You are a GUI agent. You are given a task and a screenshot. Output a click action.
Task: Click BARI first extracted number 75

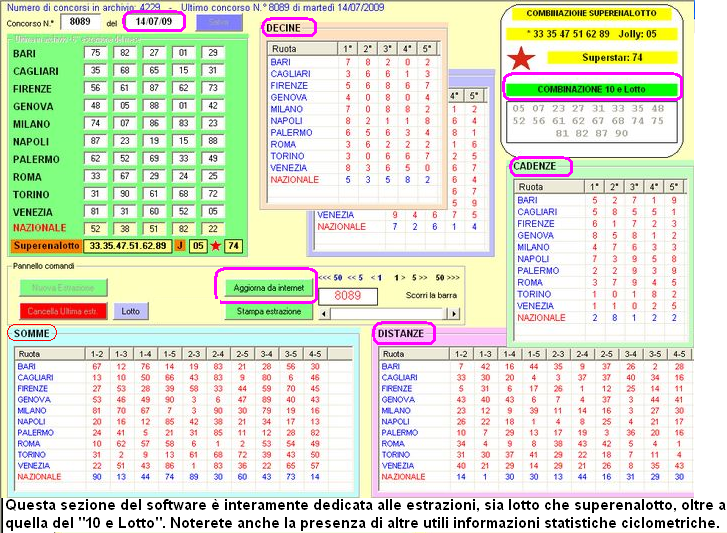tap(96, 53)
